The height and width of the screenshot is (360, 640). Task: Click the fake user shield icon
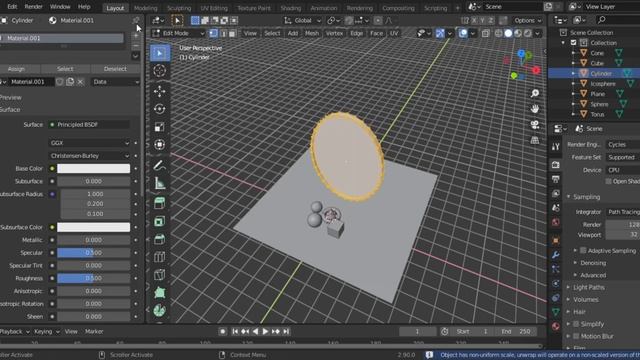click(x=60, y=82)
